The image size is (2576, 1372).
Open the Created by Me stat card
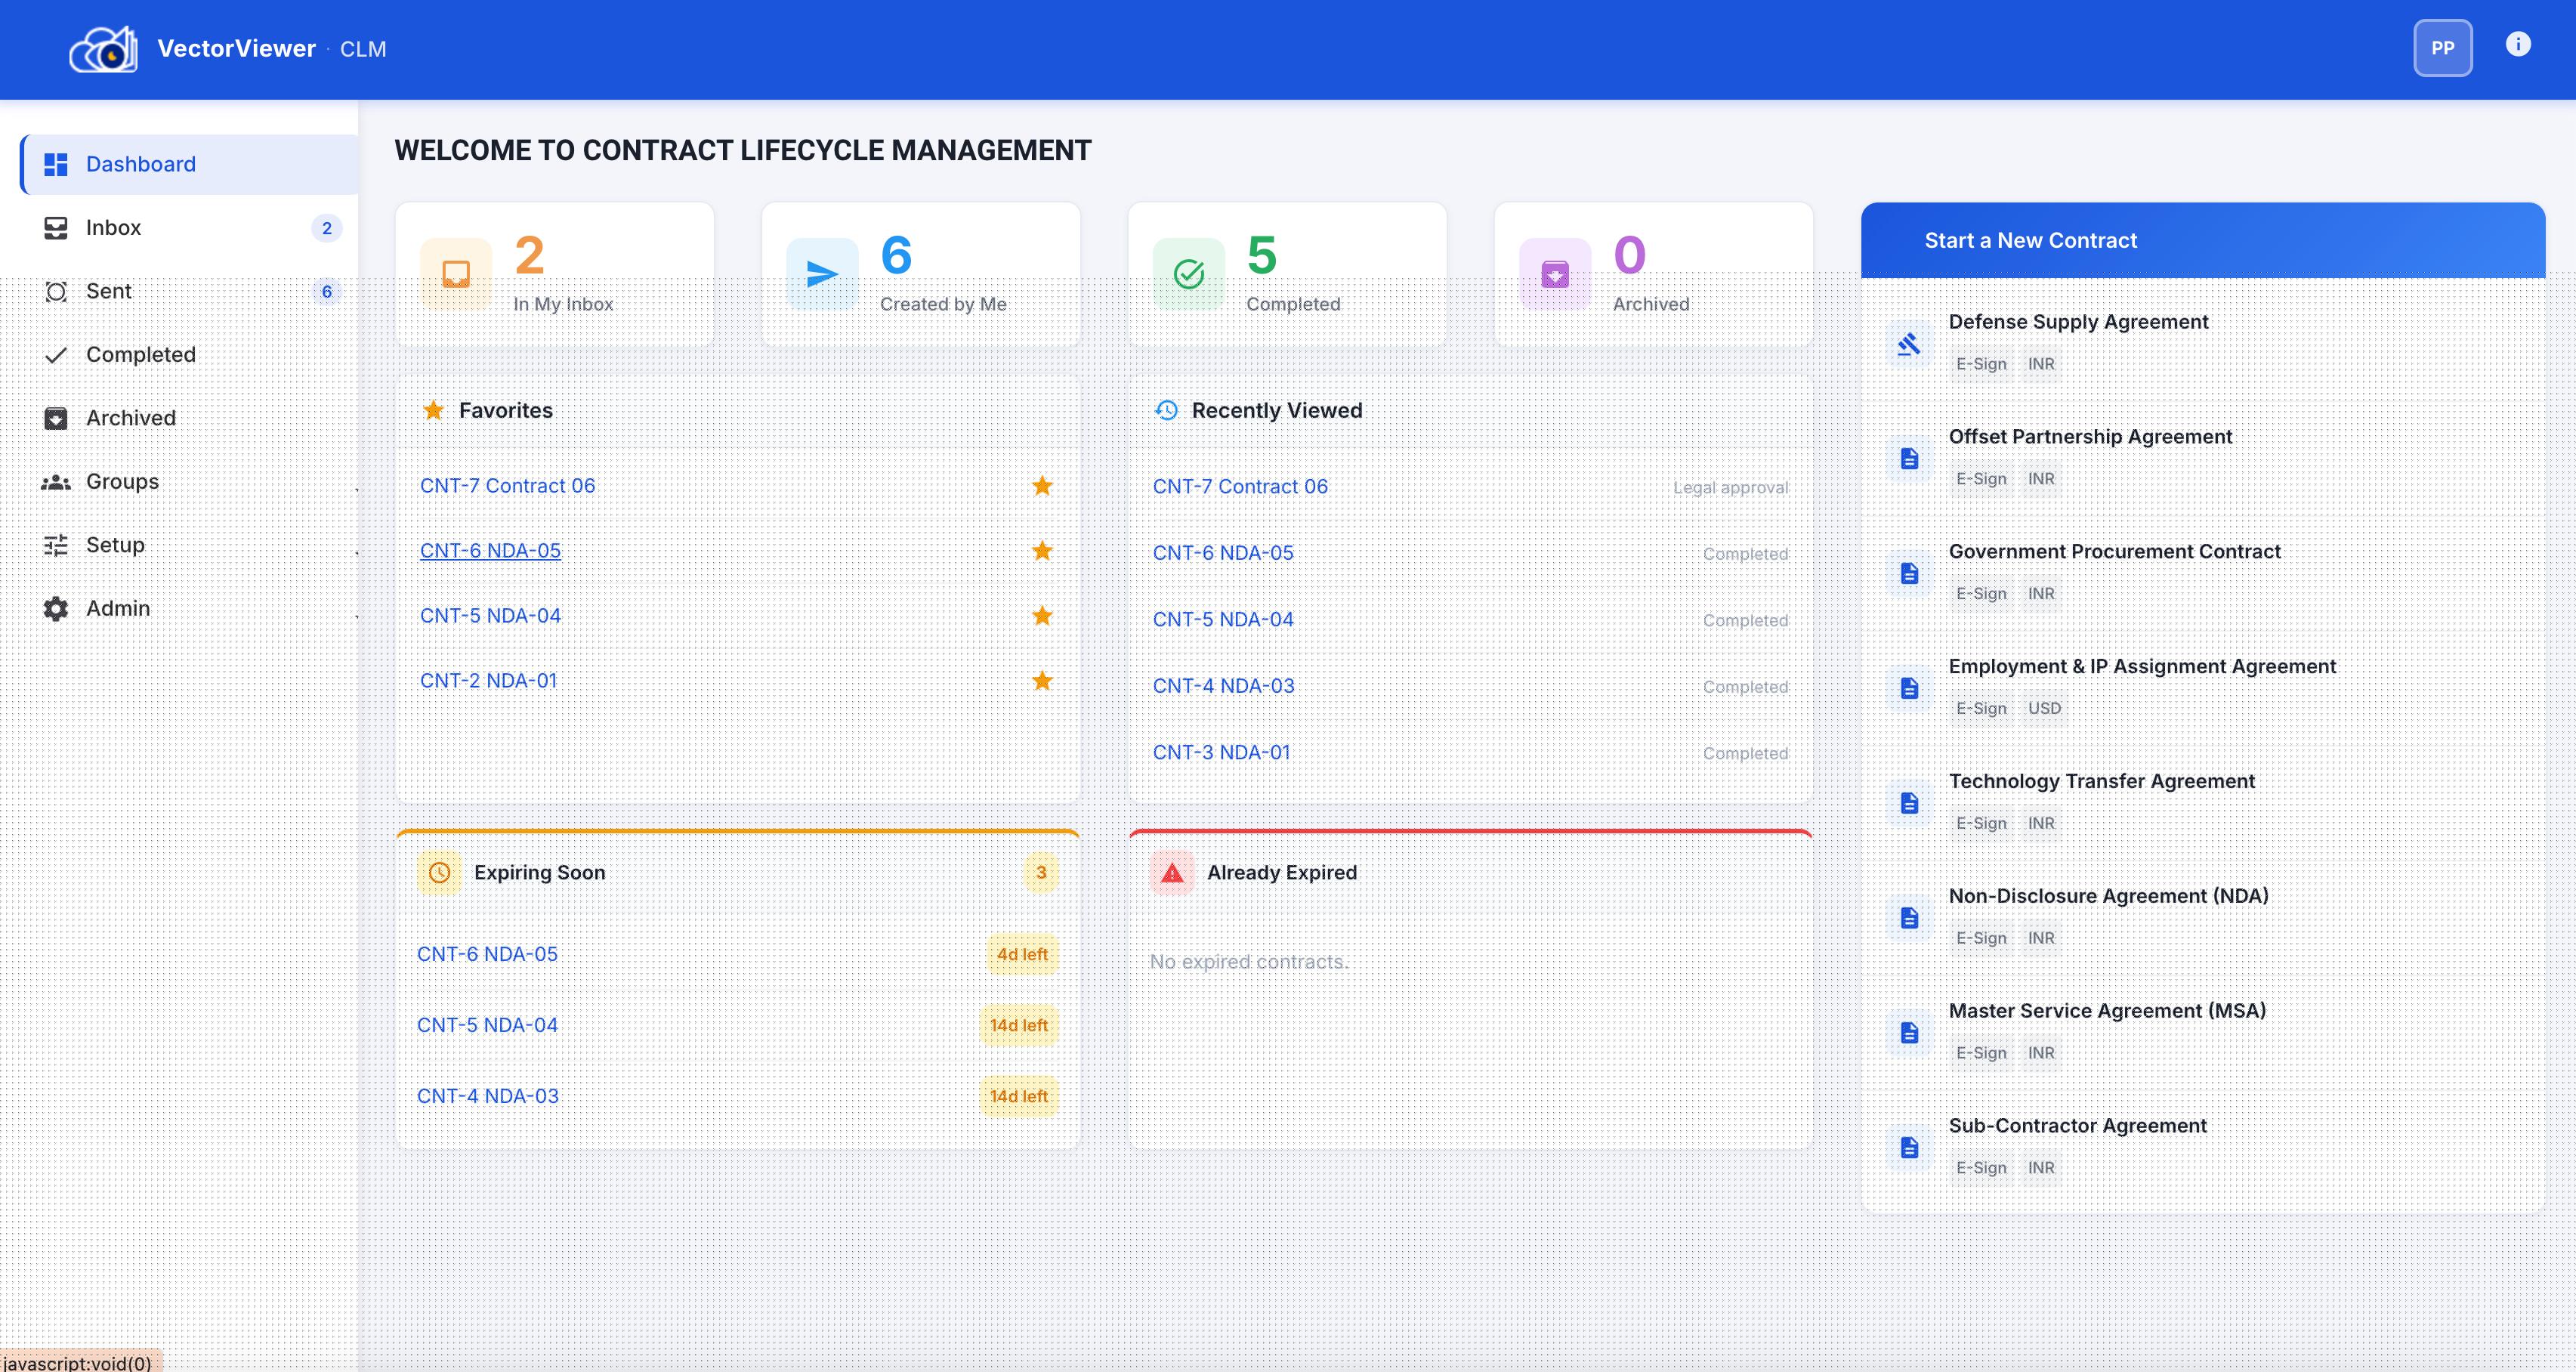(921, 274)
